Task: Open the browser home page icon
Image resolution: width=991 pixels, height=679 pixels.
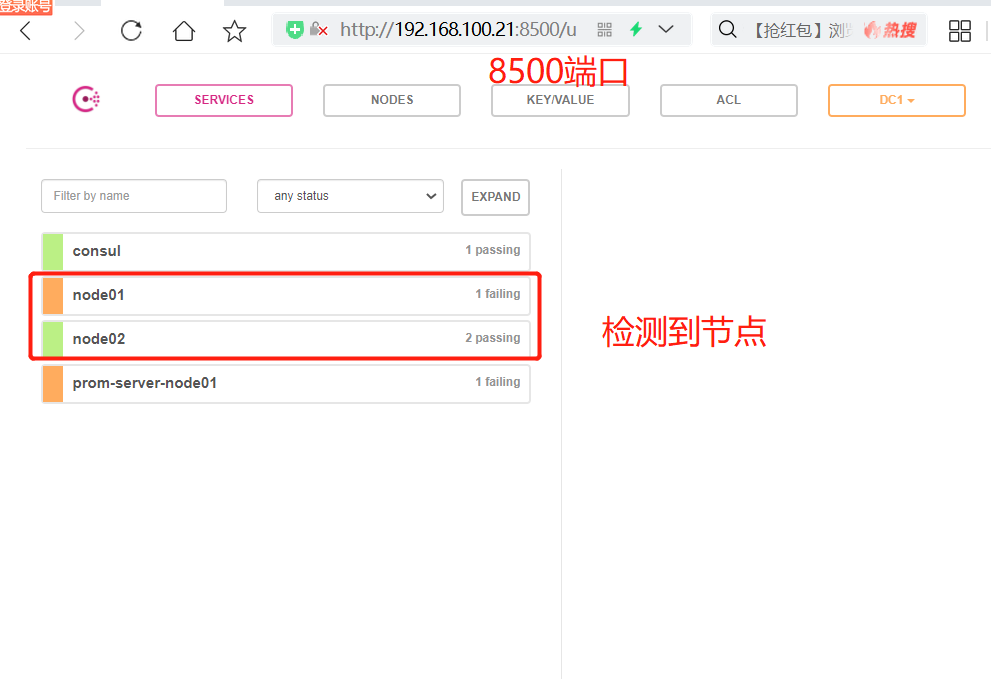Action: tap(184, 30)
